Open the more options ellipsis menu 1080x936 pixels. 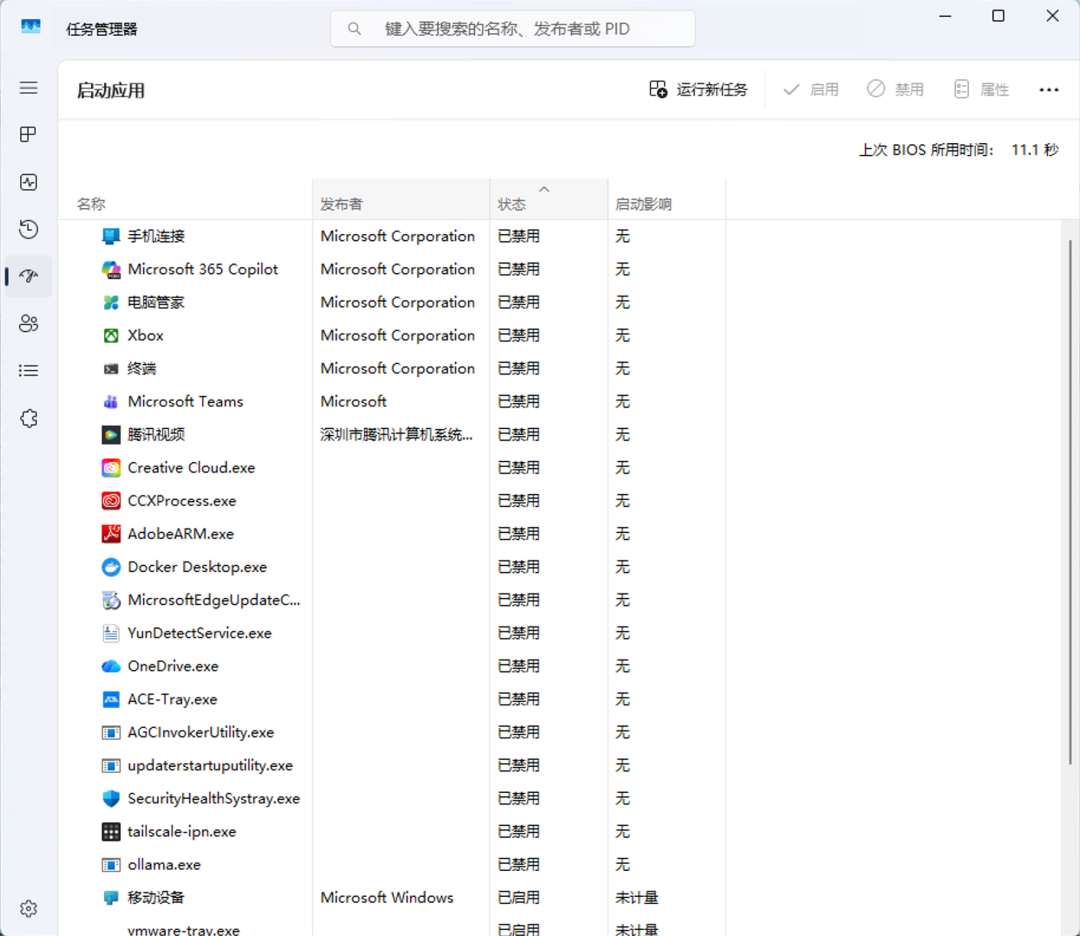click(1048, 90)
